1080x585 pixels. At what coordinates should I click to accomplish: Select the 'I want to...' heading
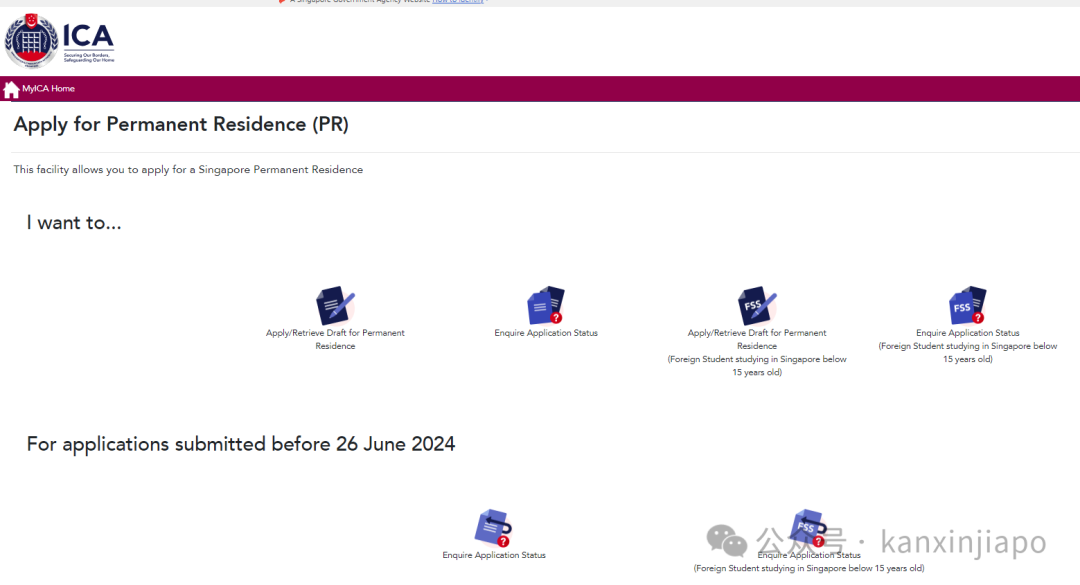pos(74,223)
